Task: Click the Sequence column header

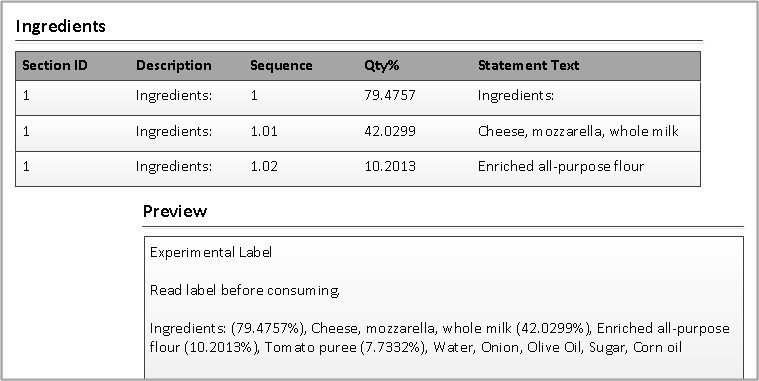Action: (281, 66)
